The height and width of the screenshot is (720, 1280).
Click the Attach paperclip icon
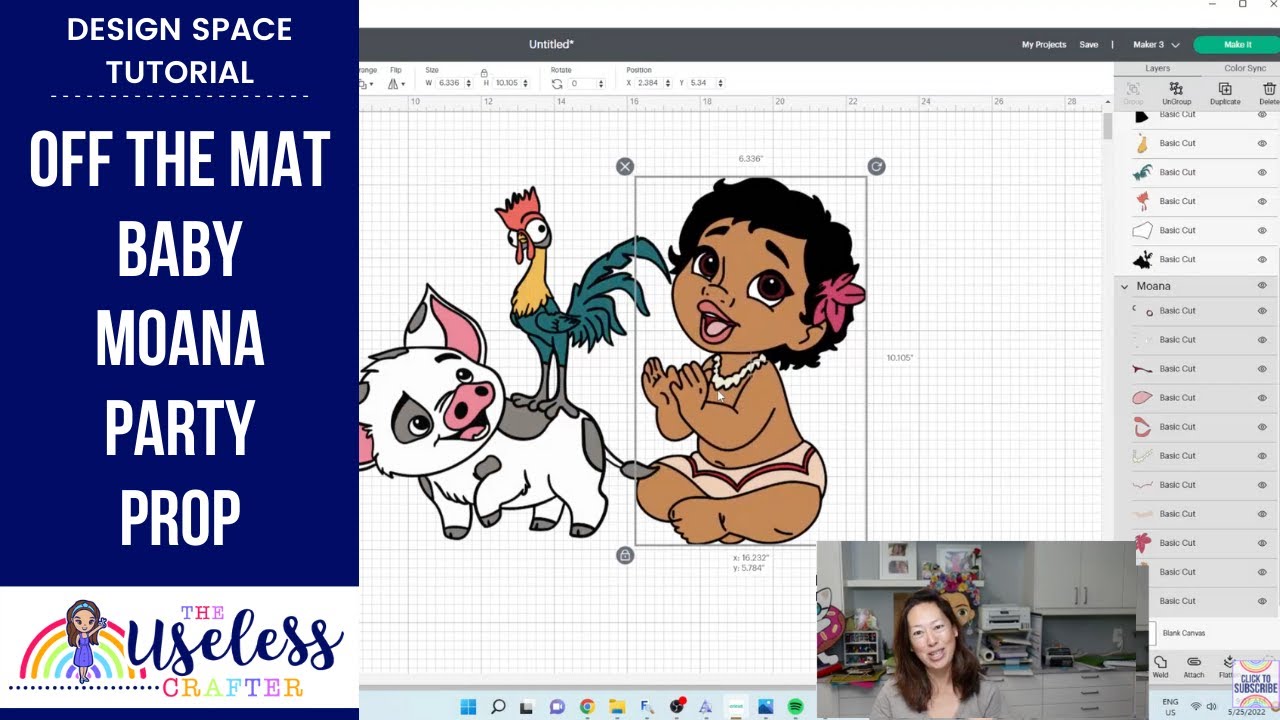1193,662
